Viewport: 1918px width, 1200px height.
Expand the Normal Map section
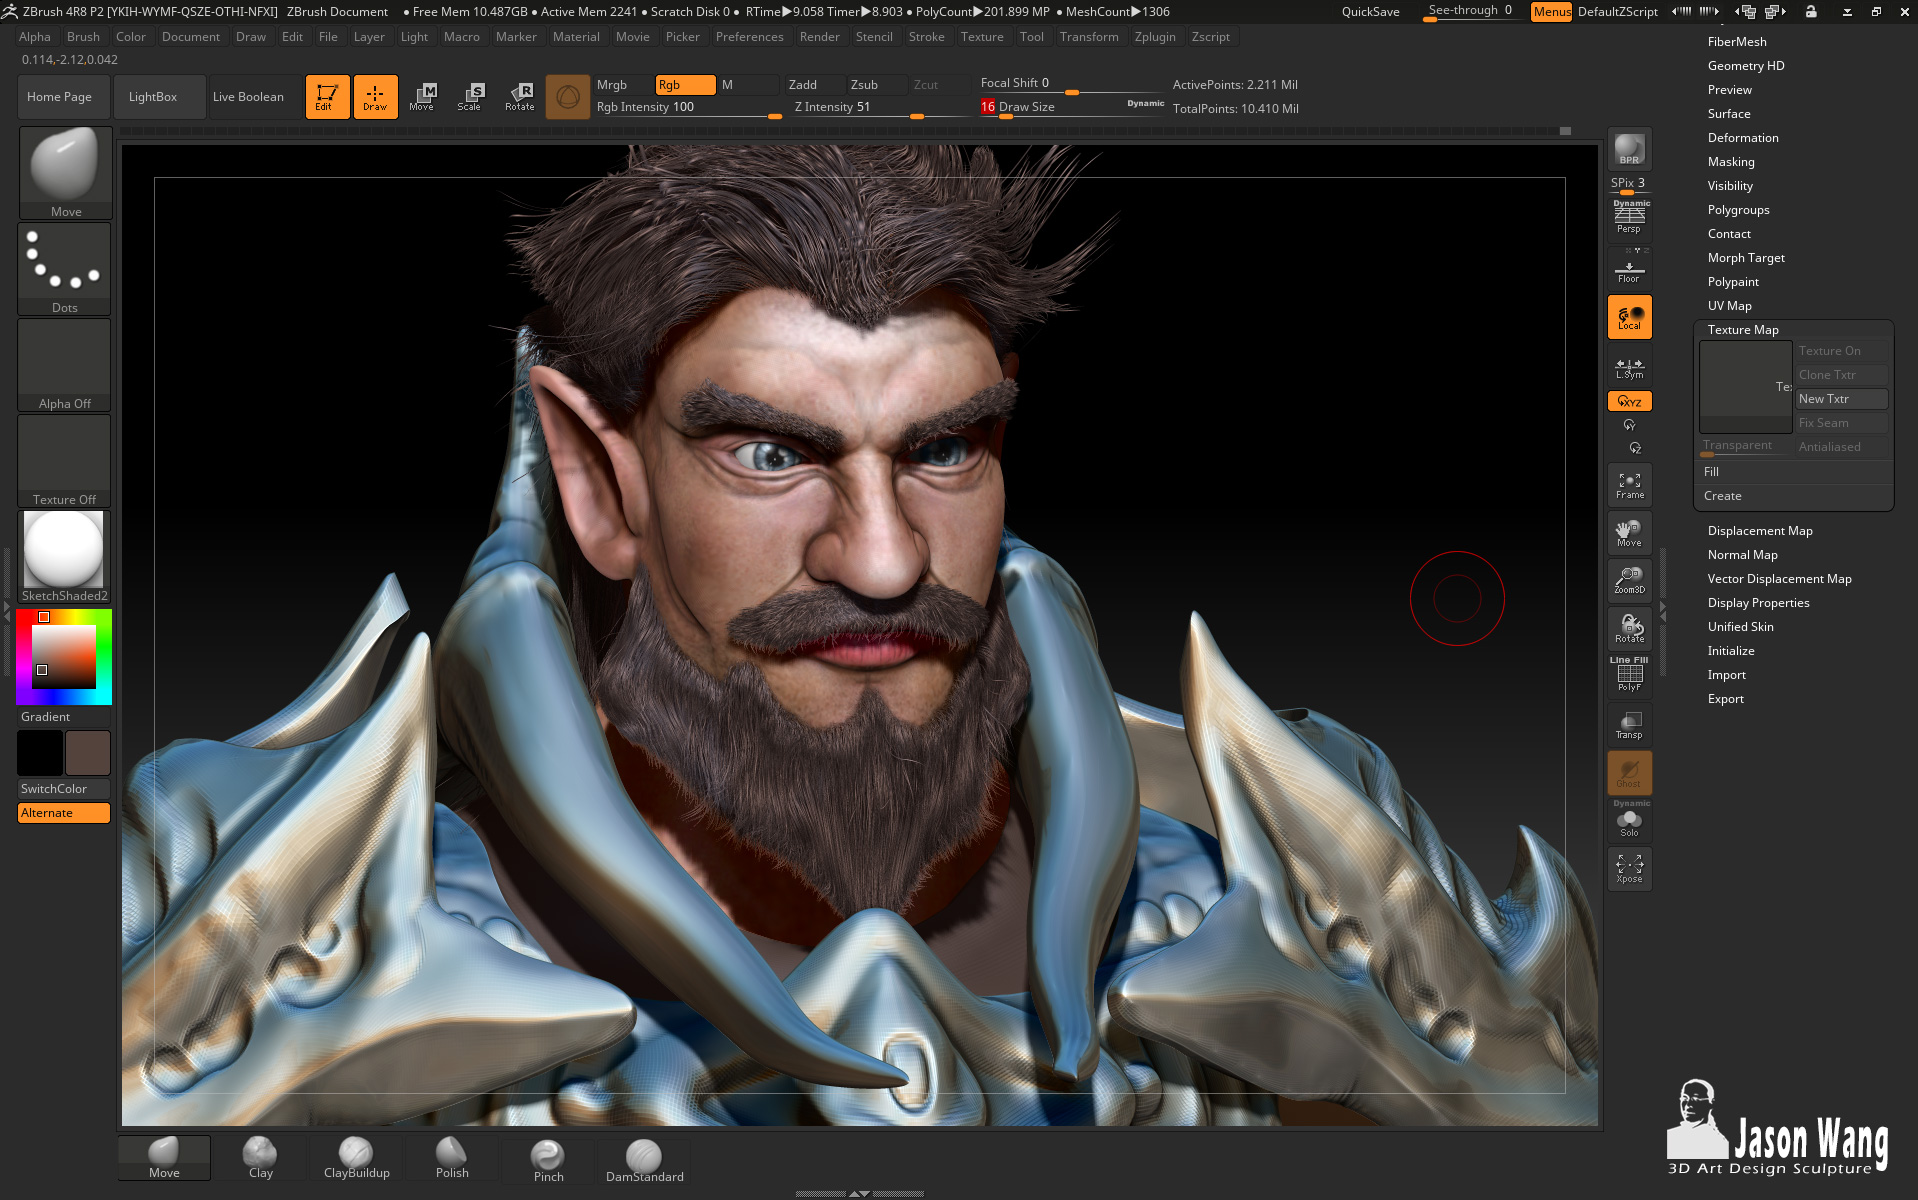(x=1742, y=555)
